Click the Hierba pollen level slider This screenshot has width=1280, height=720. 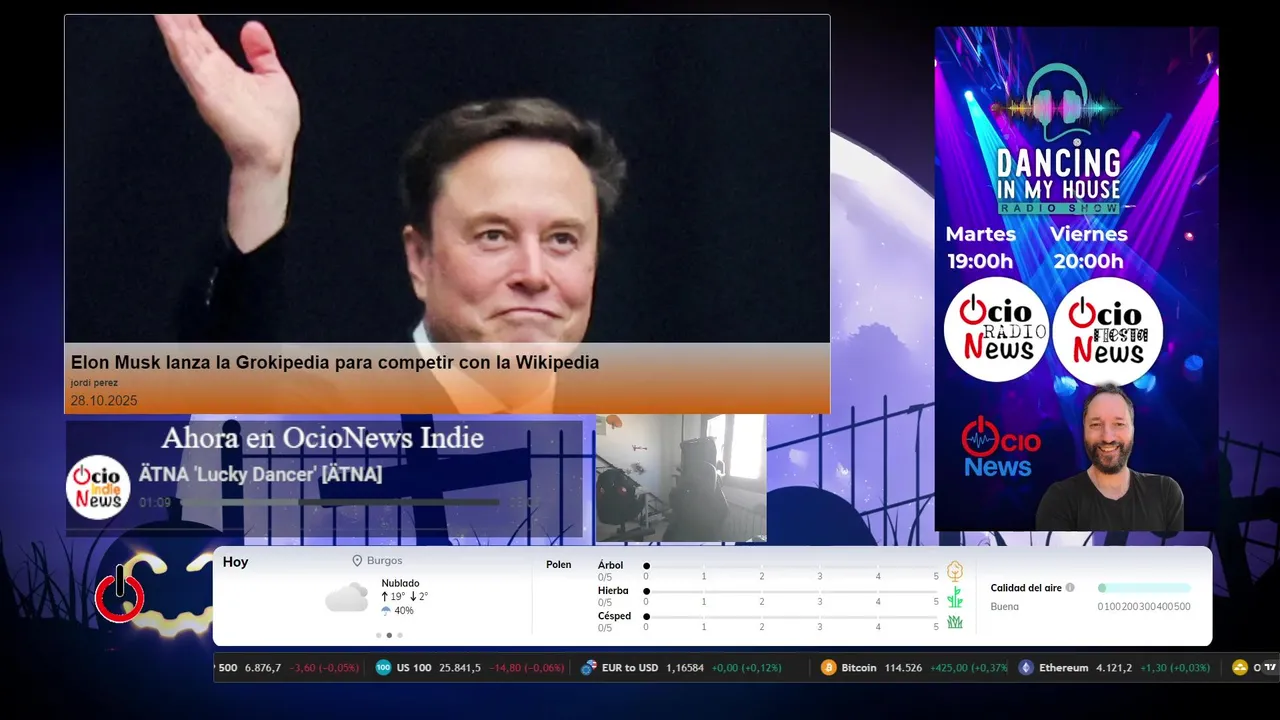[791, 592]
